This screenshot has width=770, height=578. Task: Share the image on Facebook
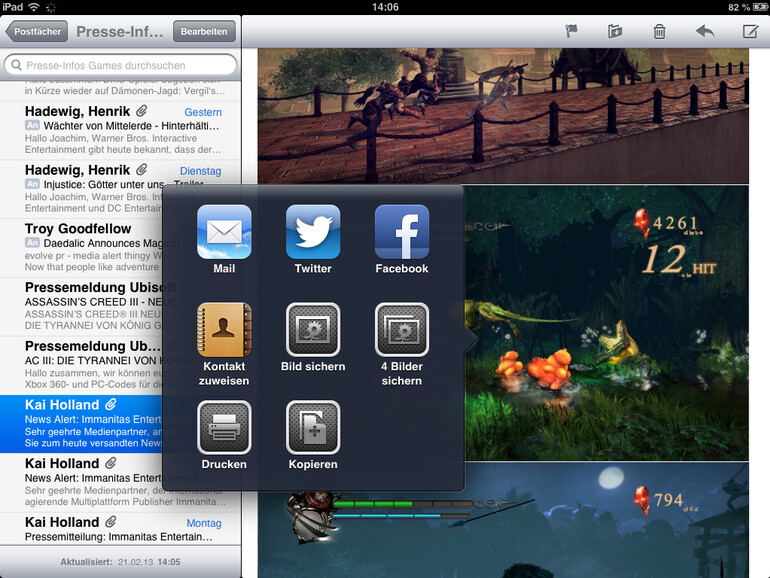(x=402, y=232)
